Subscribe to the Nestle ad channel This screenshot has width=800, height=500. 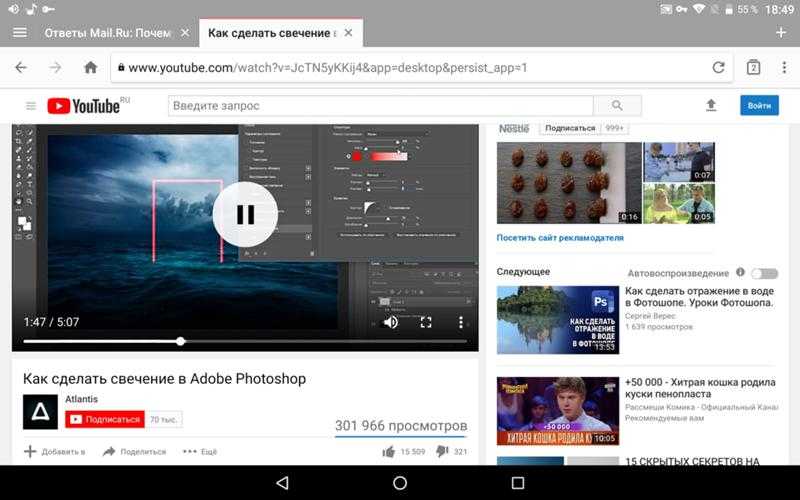click(x=570, y=128)
